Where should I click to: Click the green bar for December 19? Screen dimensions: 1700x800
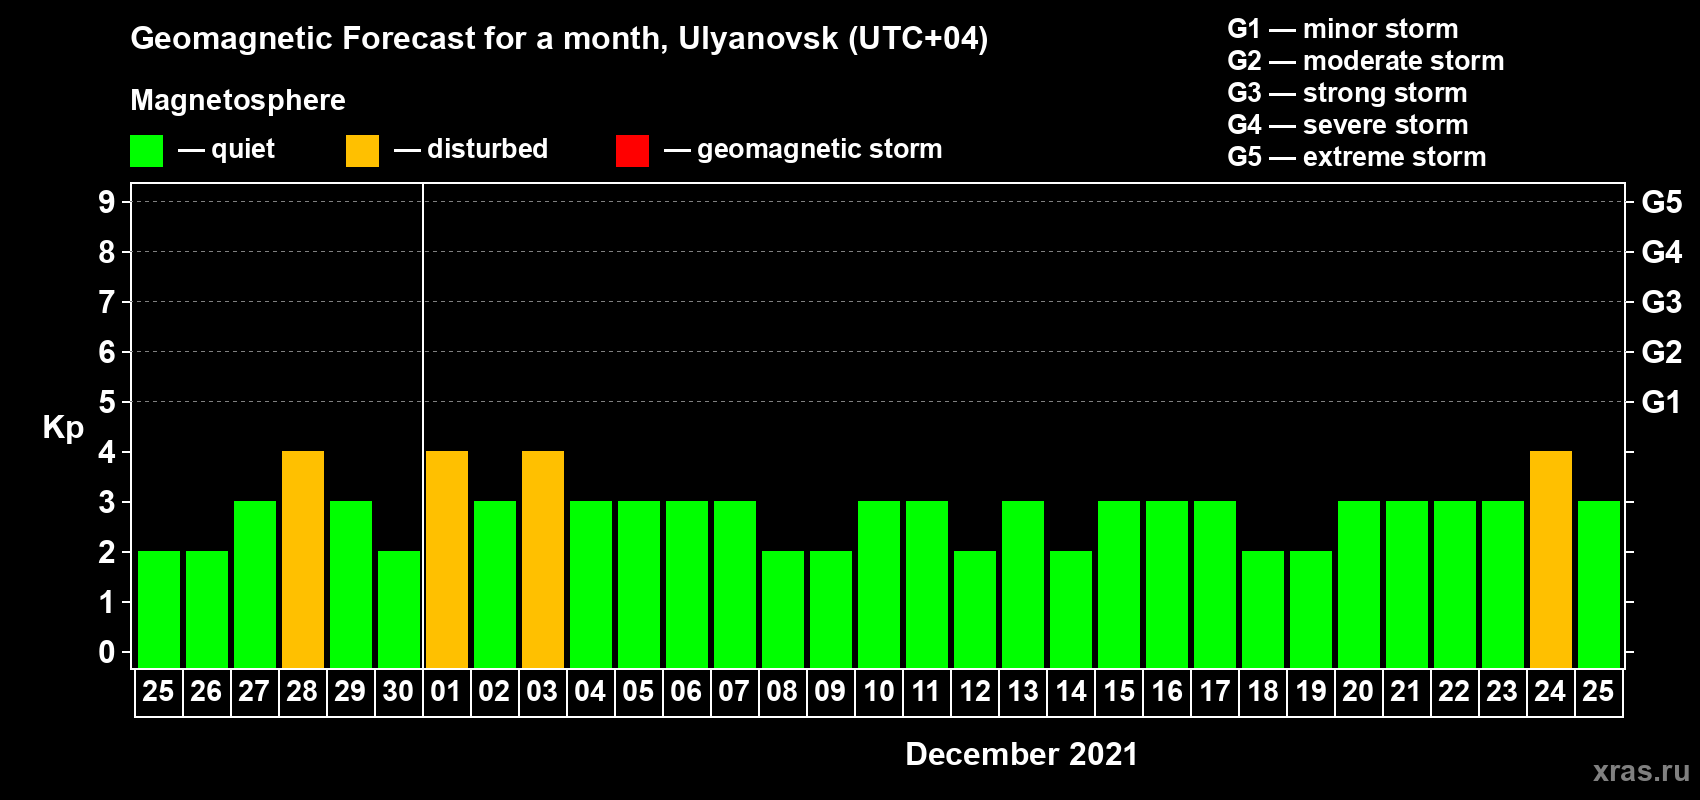tap(1311, 610)
